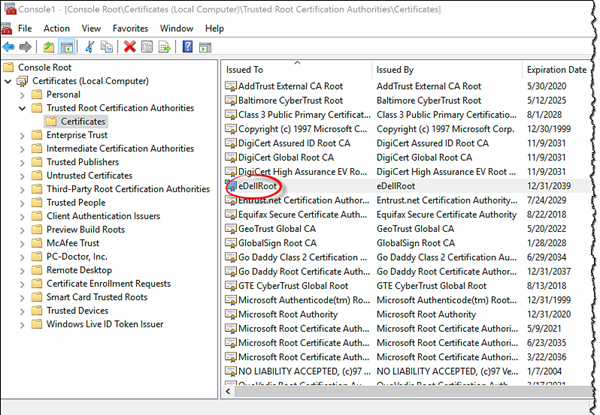Click the GlobalSign Root CA certificate icon
The width and height of the screenshot is (600, 415).
pyautogui.click(x=231, y=243)
